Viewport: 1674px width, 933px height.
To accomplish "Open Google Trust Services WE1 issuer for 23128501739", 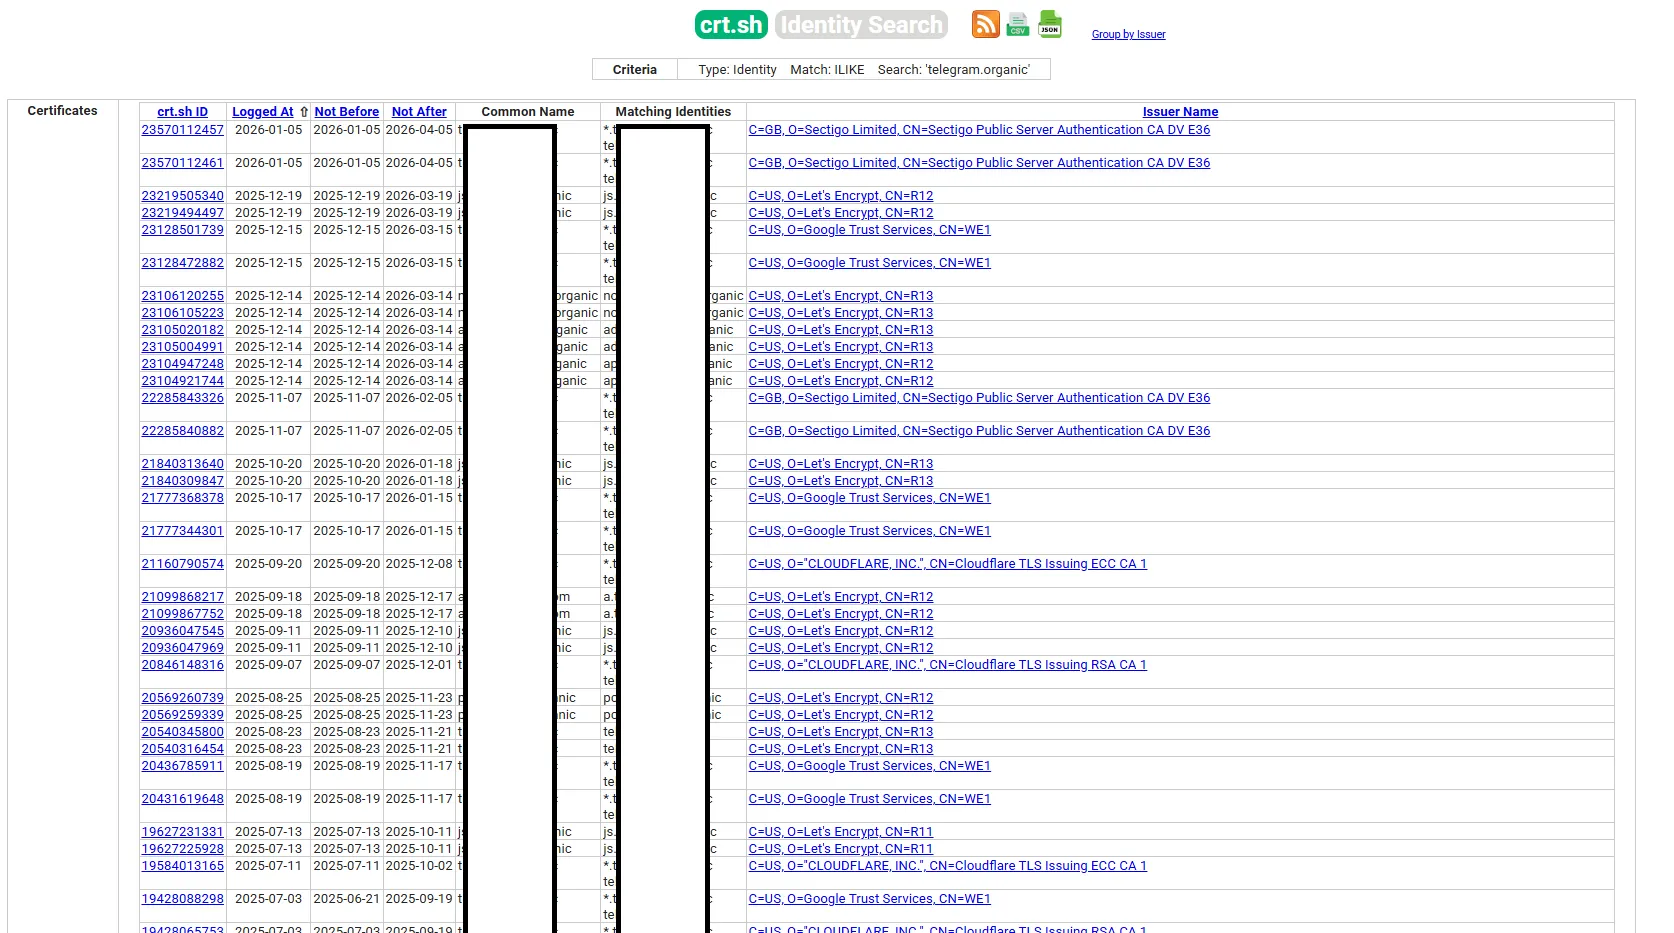I will click(x=869, y=230).
